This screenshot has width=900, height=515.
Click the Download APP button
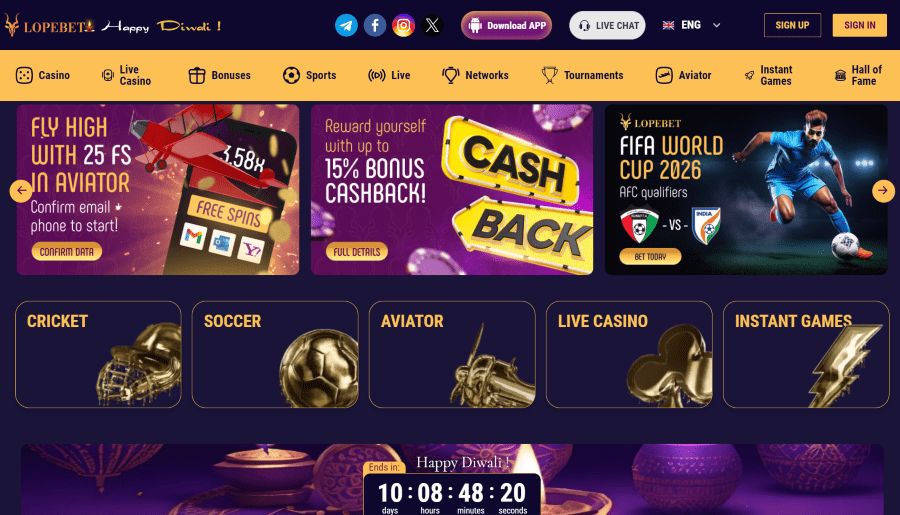(x=506, y=25)
